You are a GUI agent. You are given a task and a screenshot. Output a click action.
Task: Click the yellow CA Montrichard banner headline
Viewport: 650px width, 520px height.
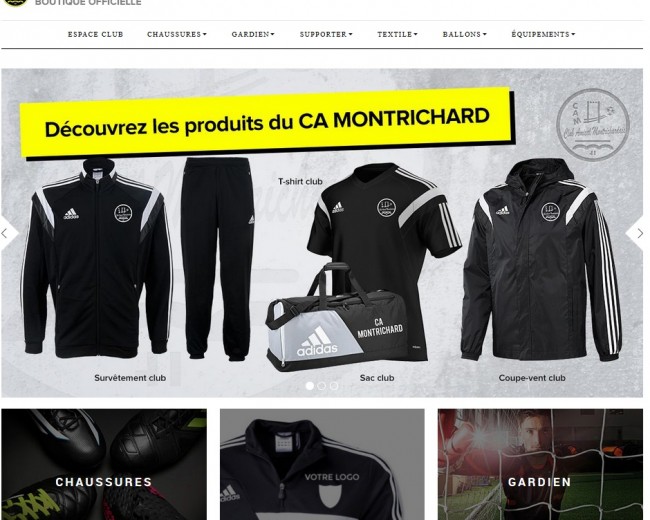tap(267, 122)
